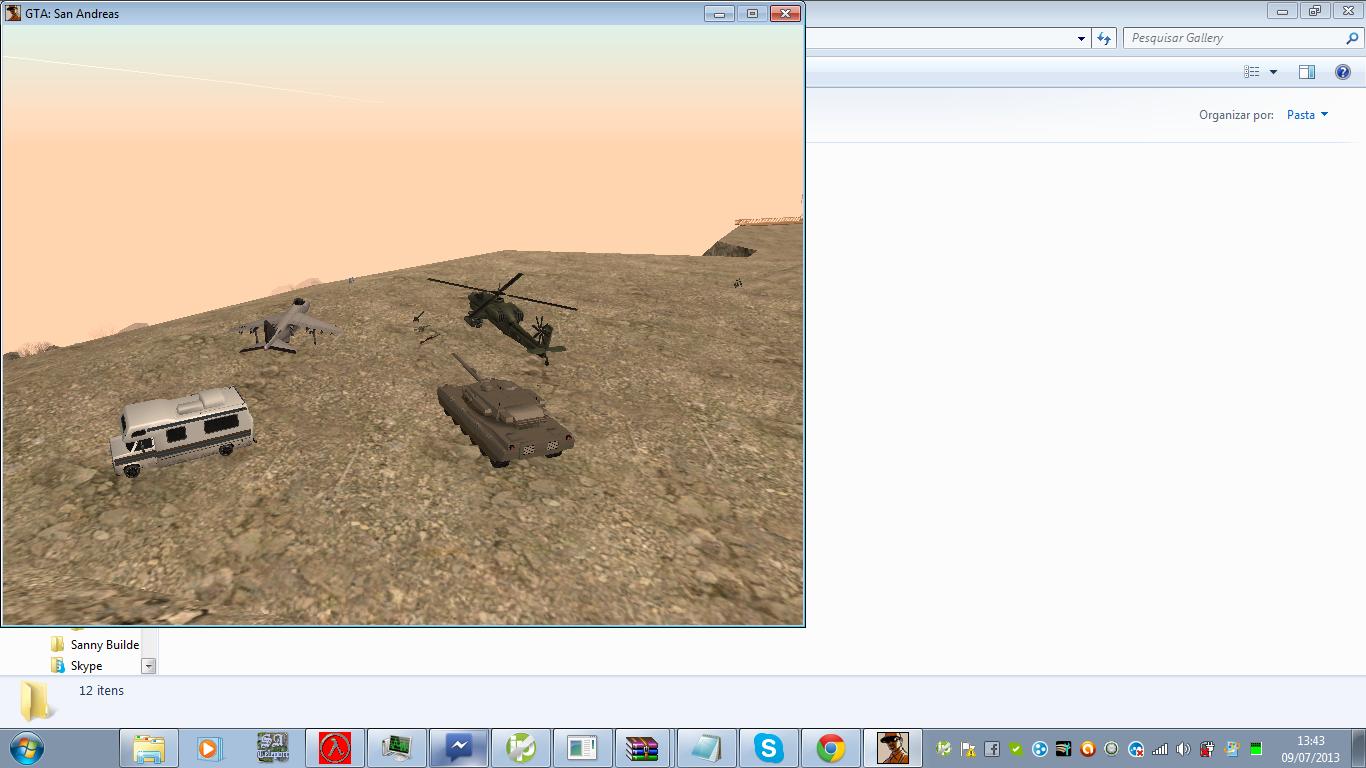Open Google Chrome from the taskbar

click(x=830, y=748)
